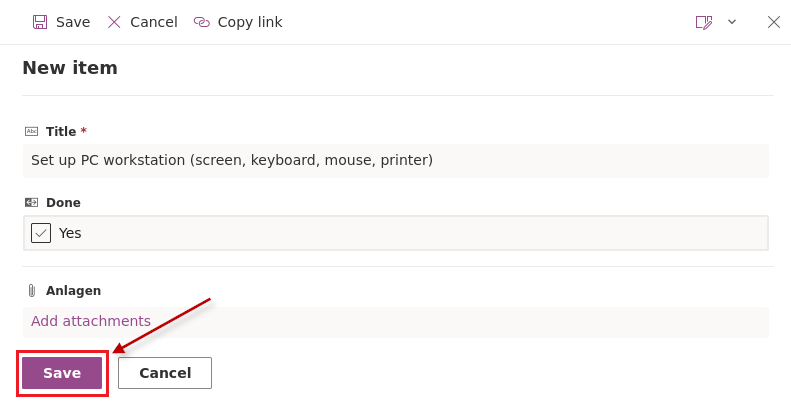Click the paperclip Anlagen icon

31,291
